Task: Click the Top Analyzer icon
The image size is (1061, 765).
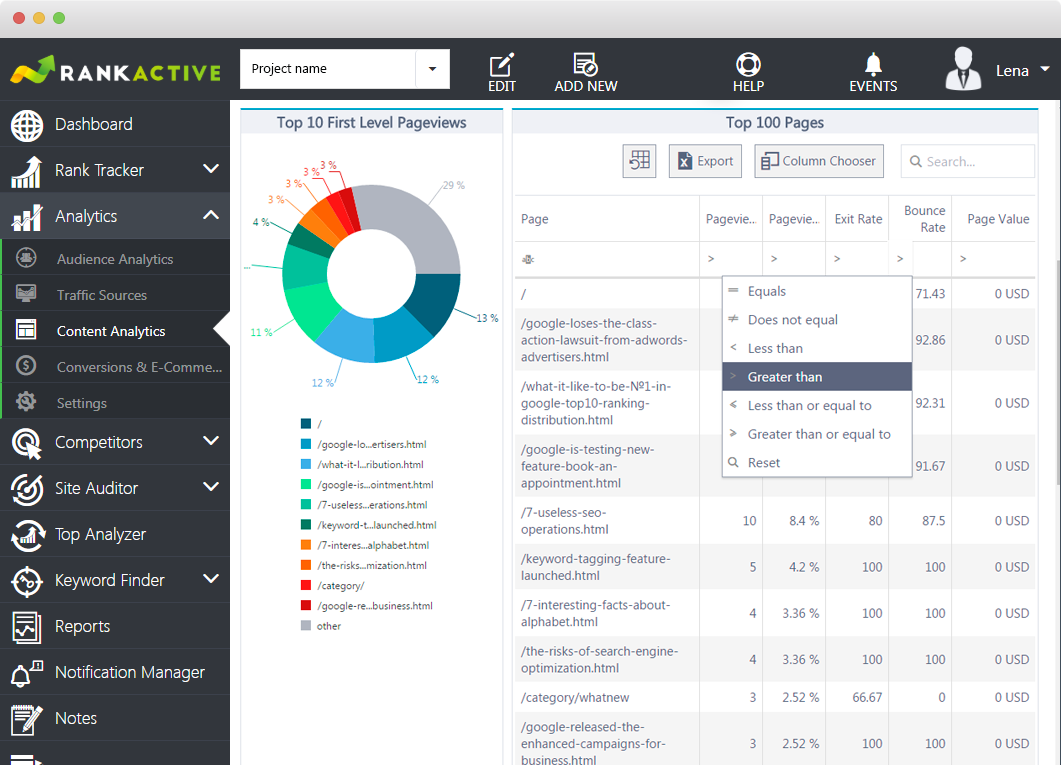Action: pos(27,536)
